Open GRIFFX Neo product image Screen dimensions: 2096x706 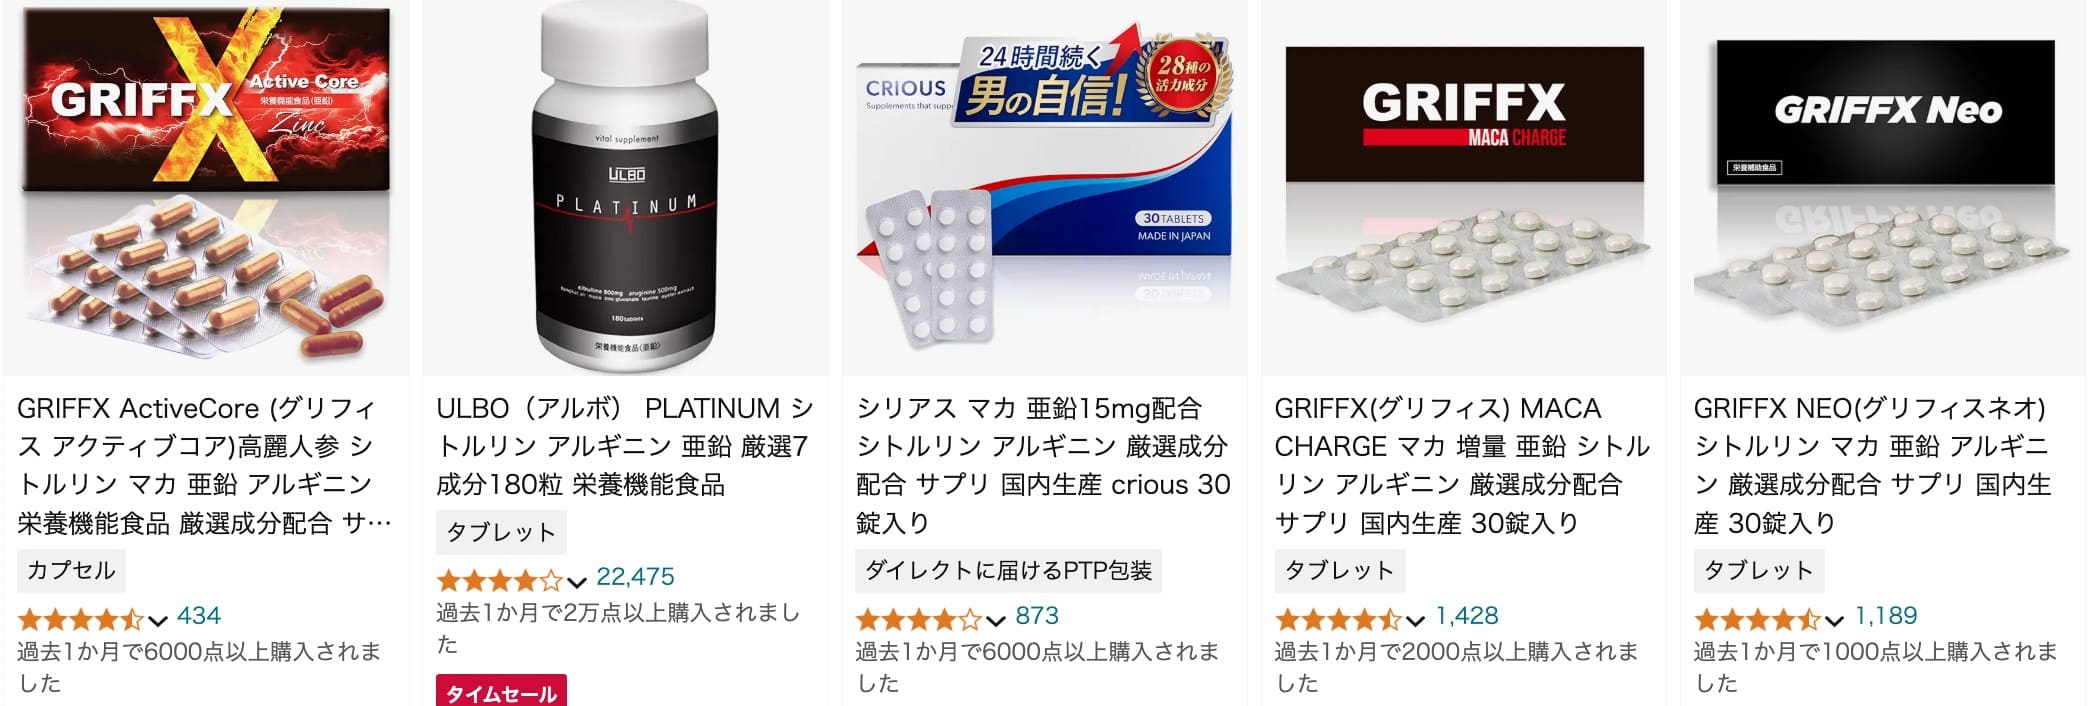click(x=1883, y=186)
